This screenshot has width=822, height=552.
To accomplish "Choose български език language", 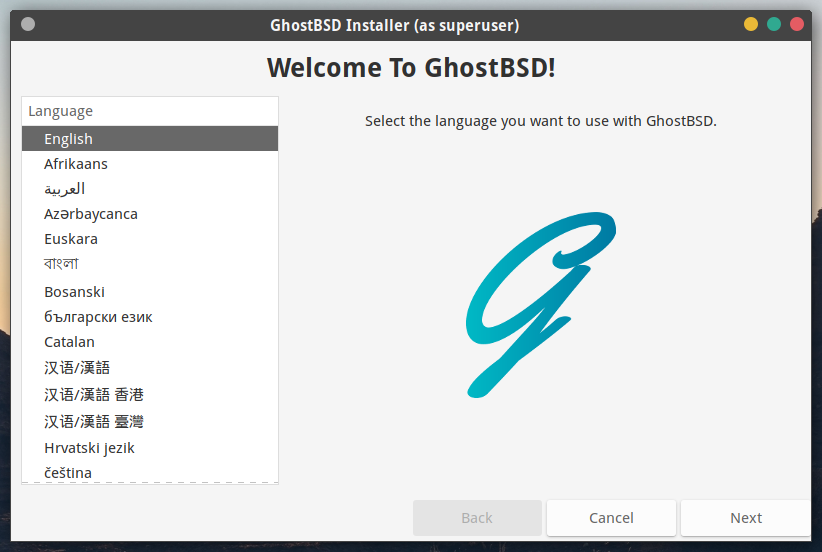I will (x=150, y=317).
